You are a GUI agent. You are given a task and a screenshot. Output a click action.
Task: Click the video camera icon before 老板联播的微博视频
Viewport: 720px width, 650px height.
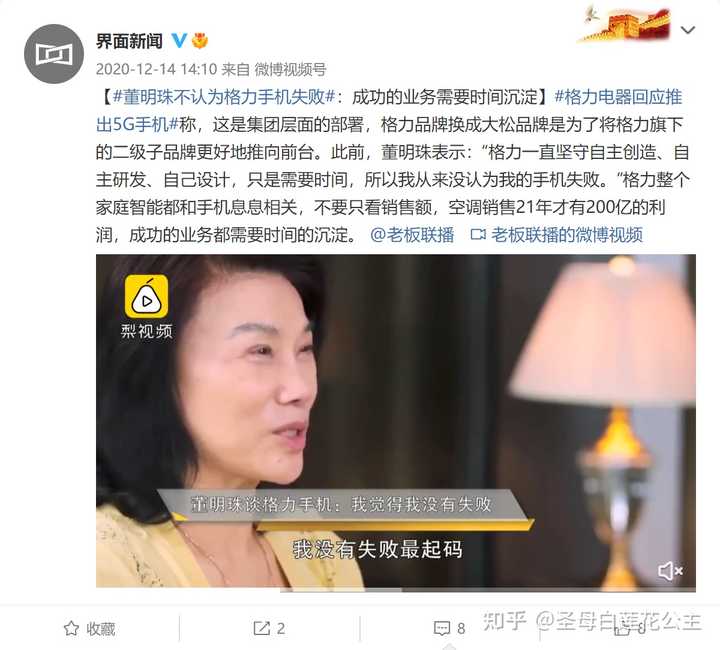478,235
